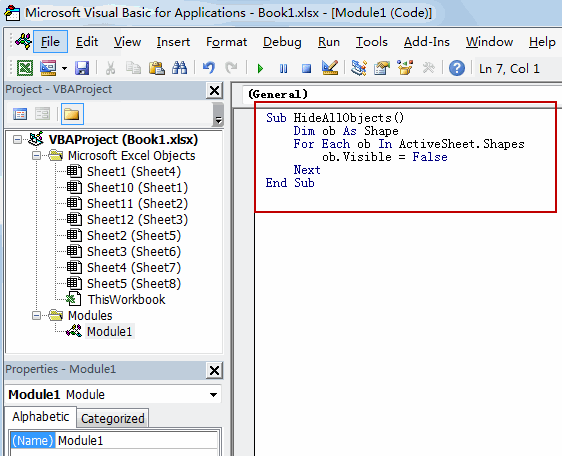Viewport: 562px width, 456px height.
Task: Open Properties Window toolbar icon
Action: (382, 68)
